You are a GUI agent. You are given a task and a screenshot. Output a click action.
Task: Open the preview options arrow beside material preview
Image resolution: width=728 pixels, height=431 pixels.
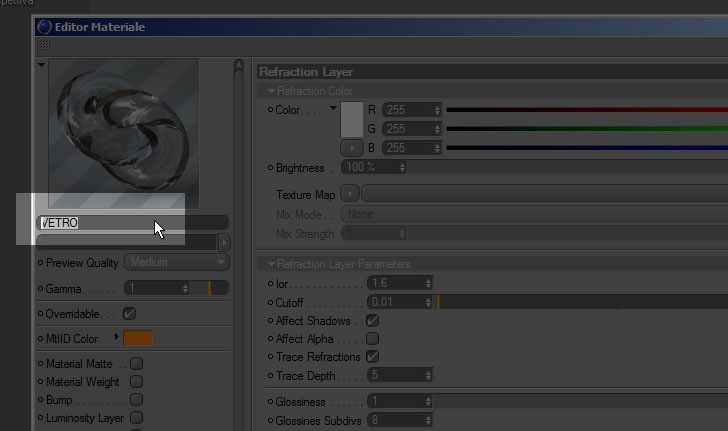pos(42,65)
